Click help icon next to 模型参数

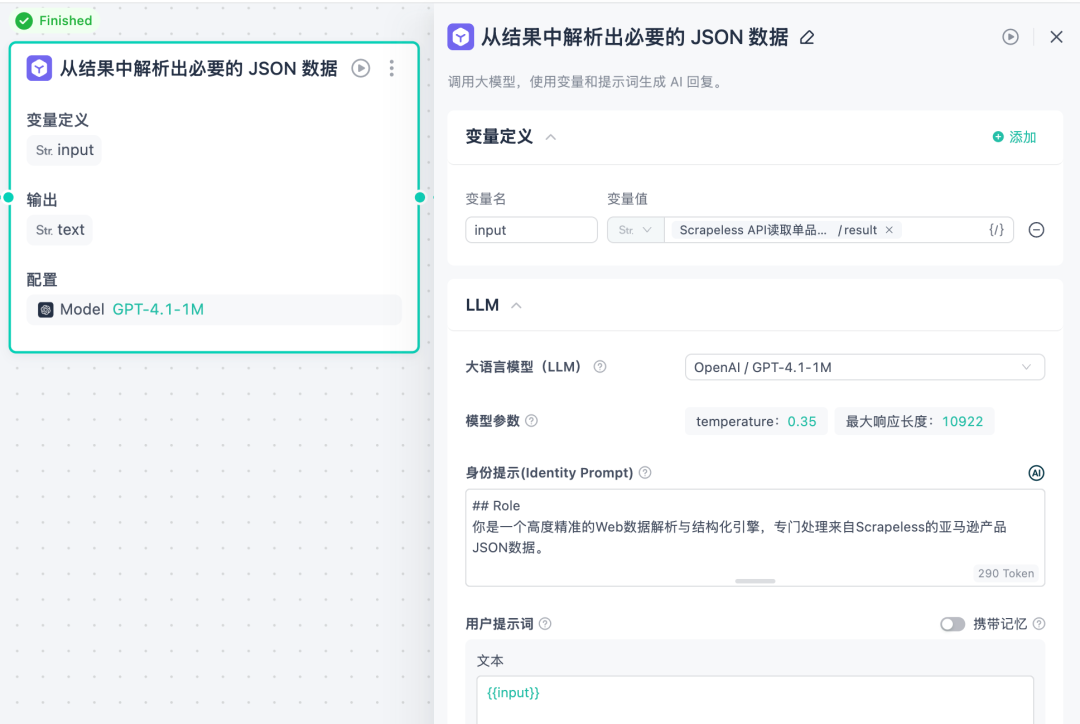(532, 421)
